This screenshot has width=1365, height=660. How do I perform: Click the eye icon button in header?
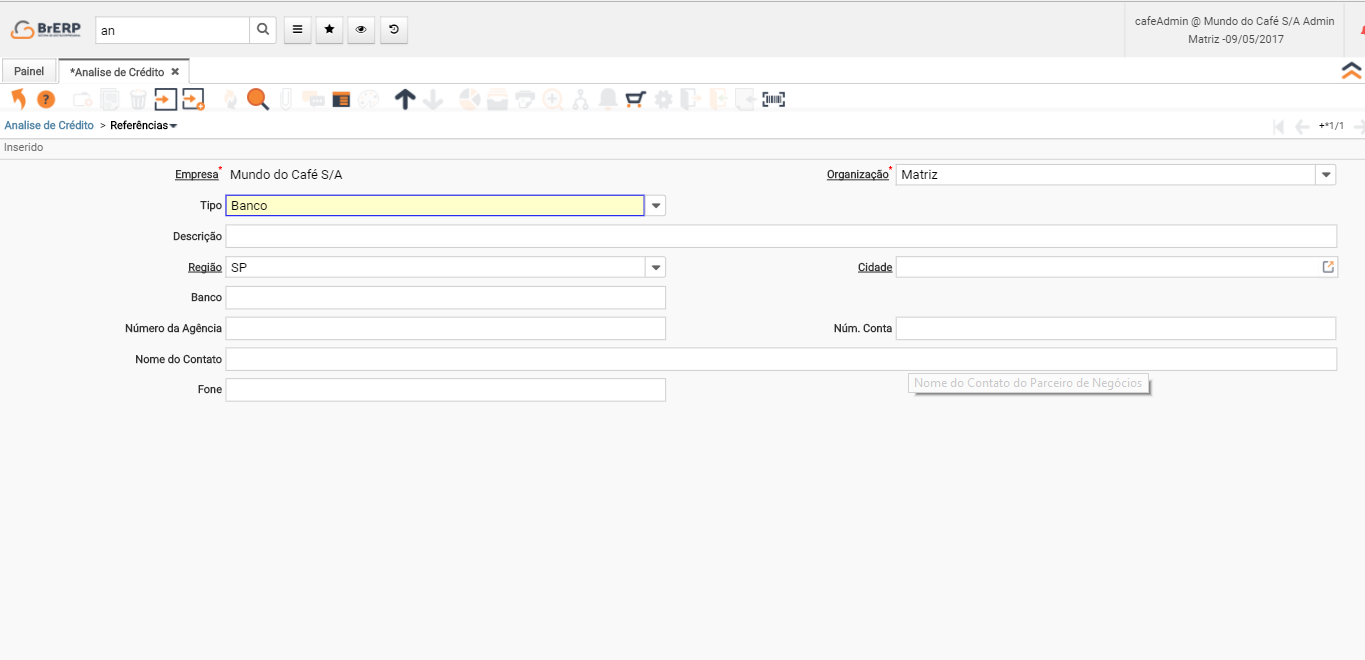tap(361, 30)
